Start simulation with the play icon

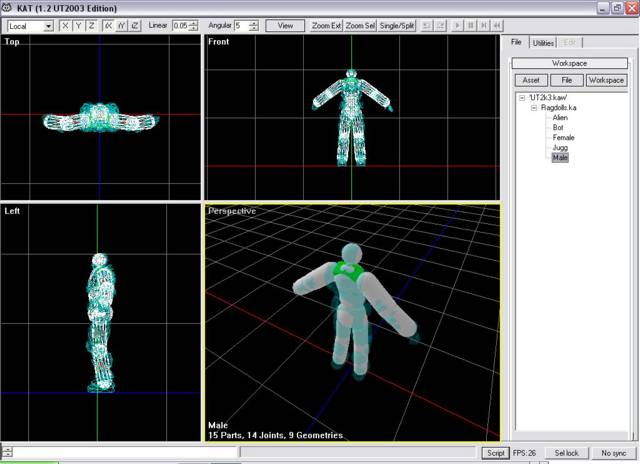click(457, 26)
